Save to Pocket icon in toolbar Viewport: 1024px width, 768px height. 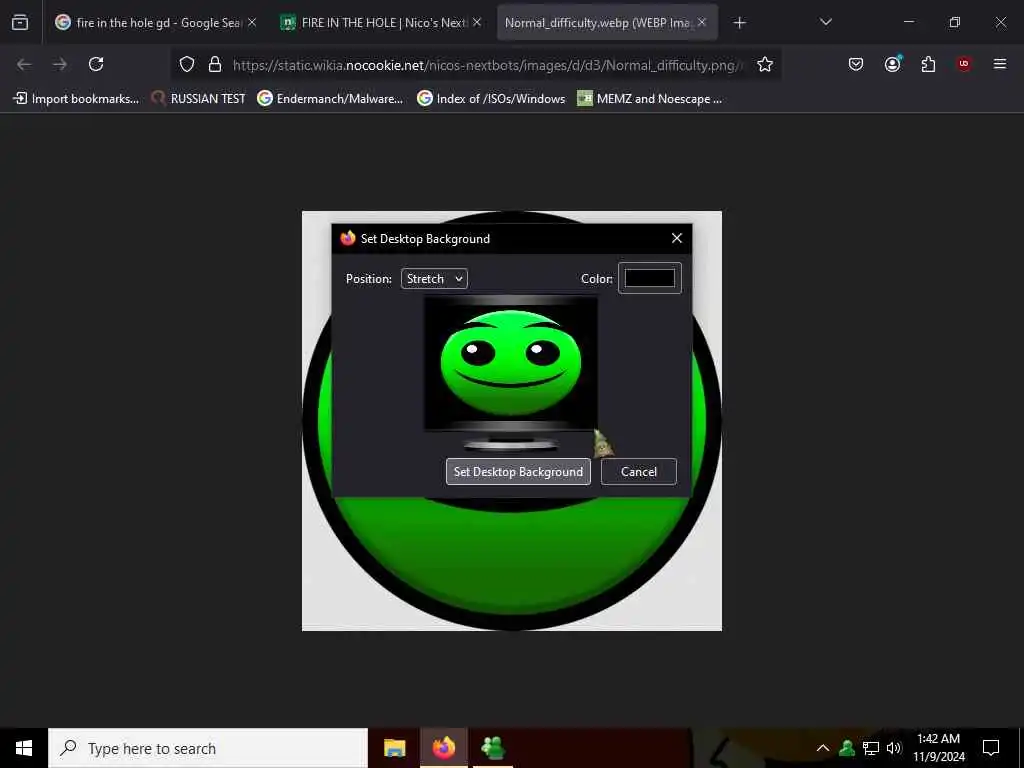tap(856, 64)
